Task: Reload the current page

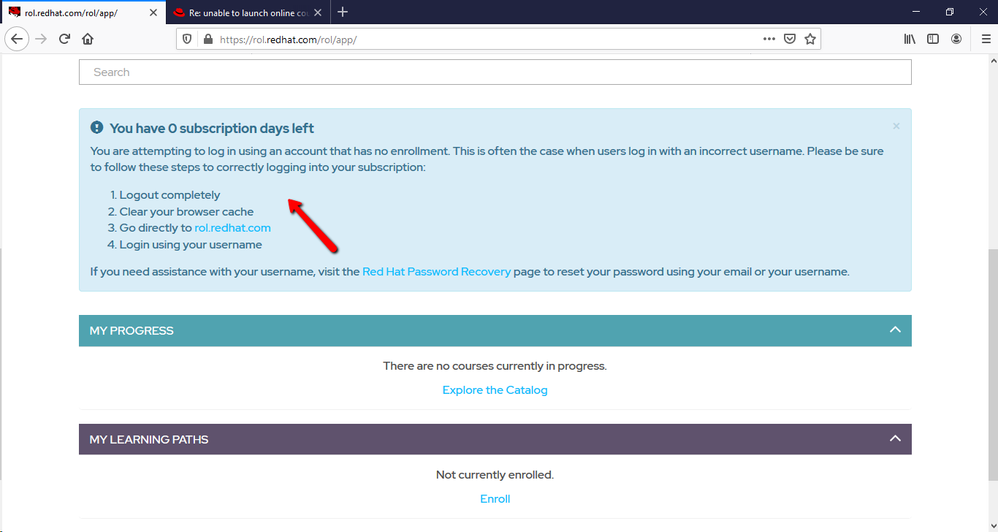Action: point(64,39)
